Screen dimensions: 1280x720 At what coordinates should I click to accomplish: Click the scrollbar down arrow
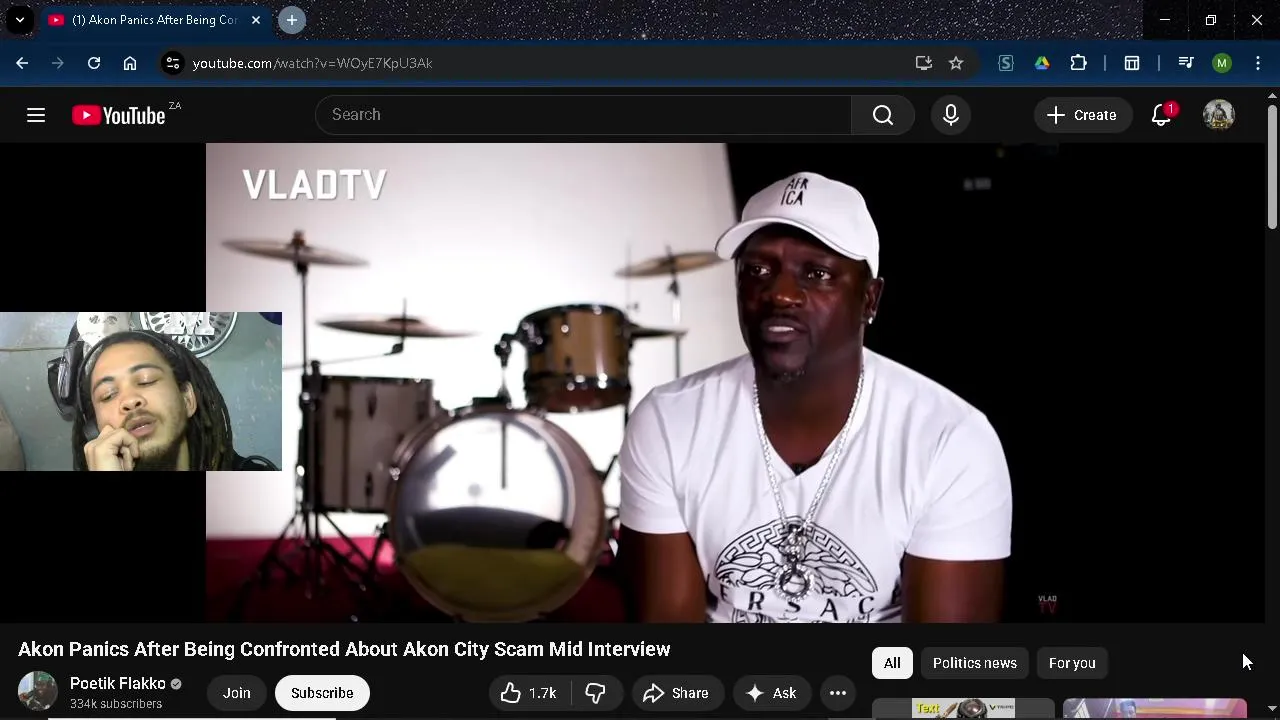pyautogui.click(x=1272, y=708)
